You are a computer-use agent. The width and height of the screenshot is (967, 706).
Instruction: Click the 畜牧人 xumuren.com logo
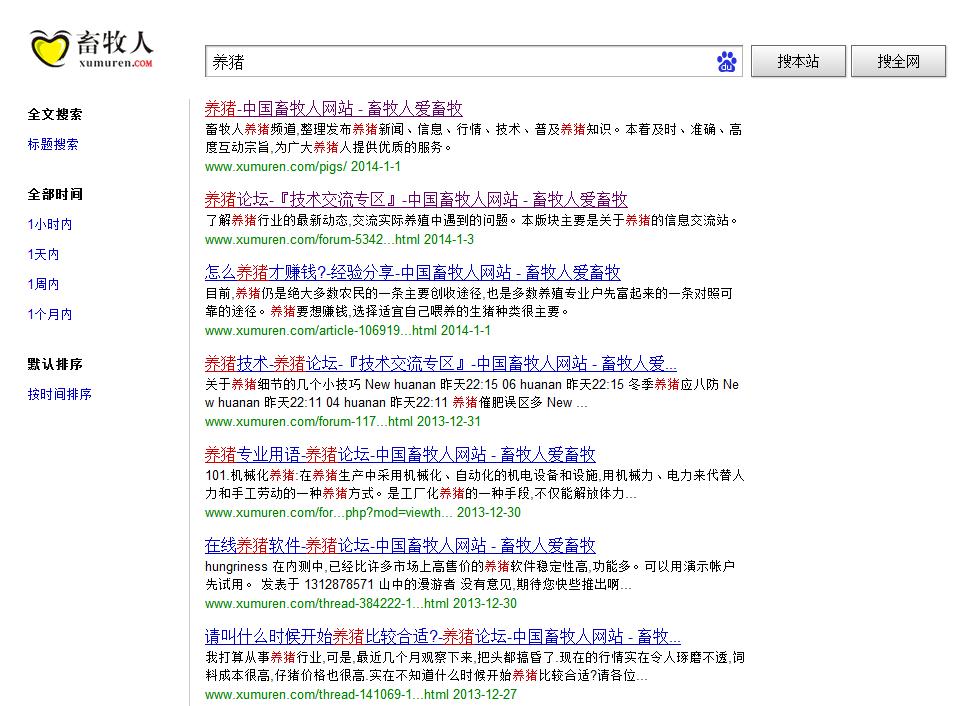click(x=91, y=48)
